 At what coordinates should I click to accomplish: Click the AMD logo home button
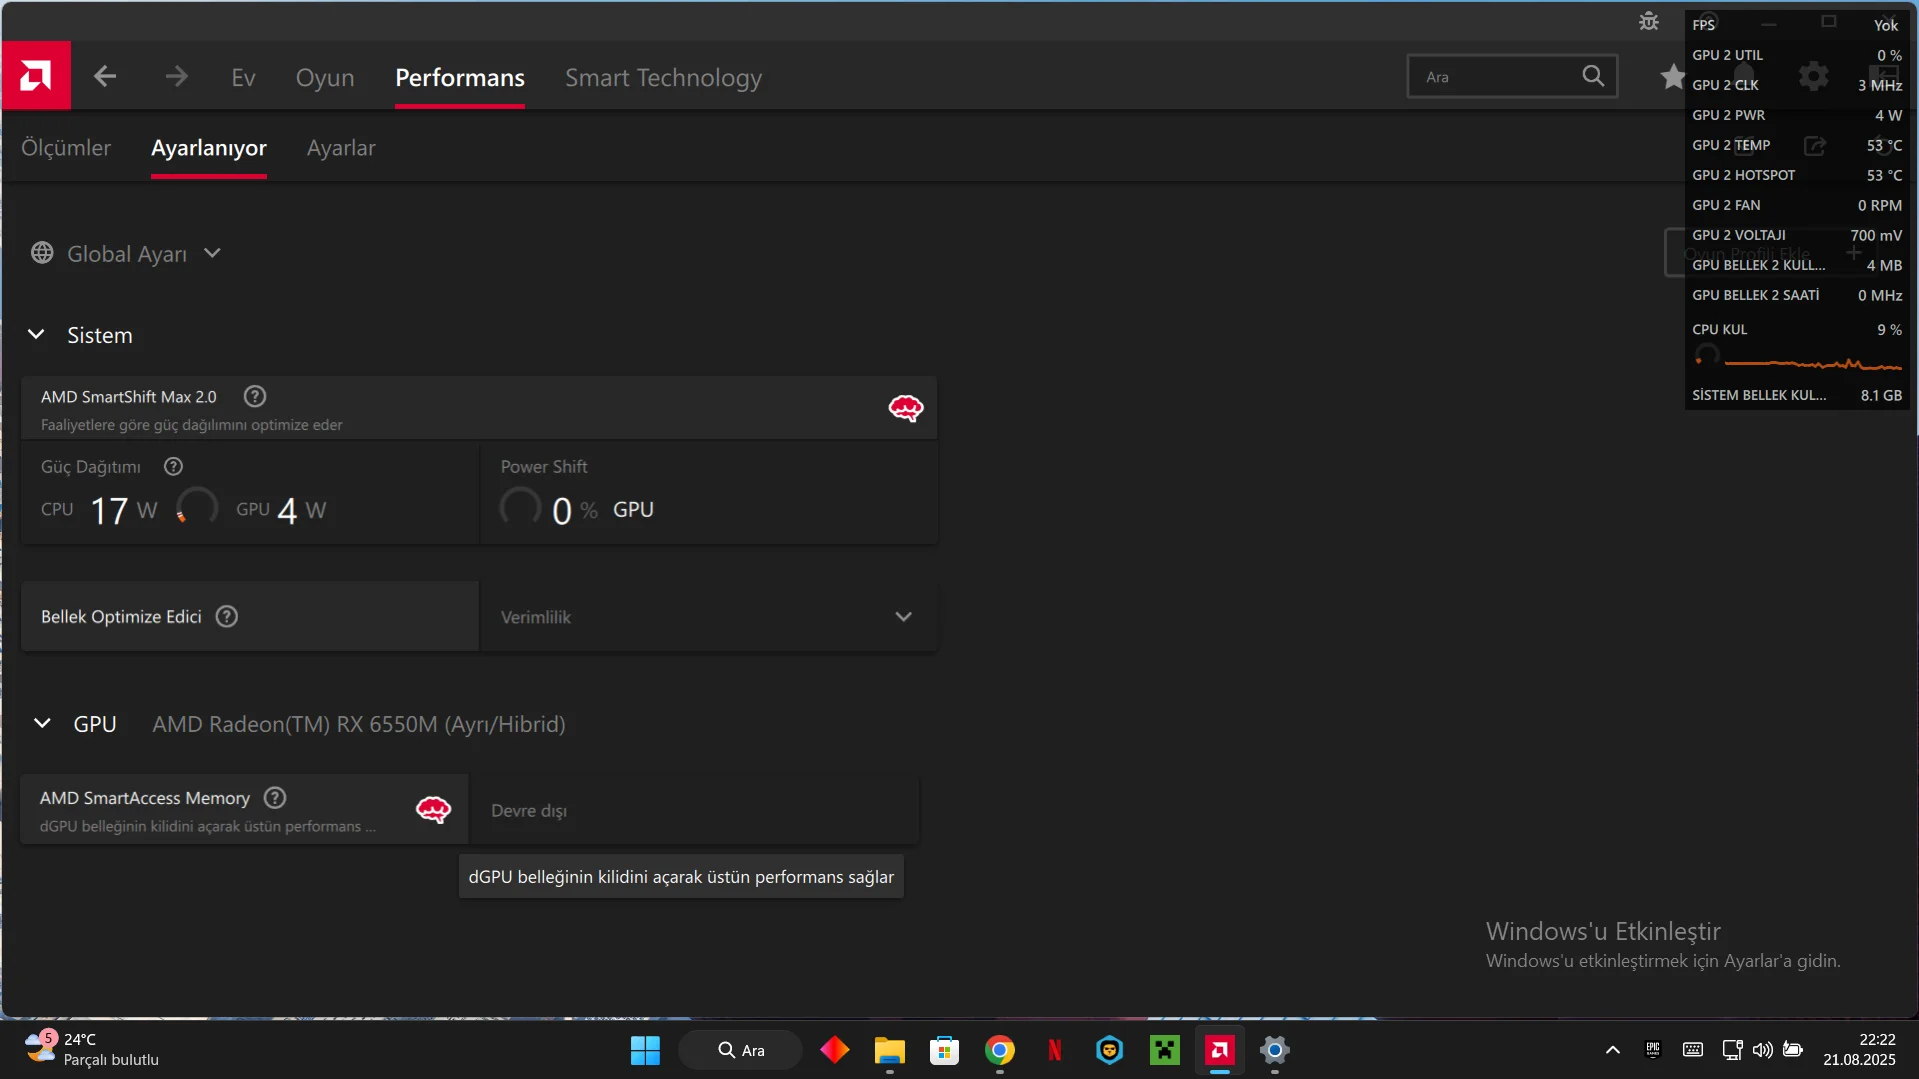tap(36, 75)
